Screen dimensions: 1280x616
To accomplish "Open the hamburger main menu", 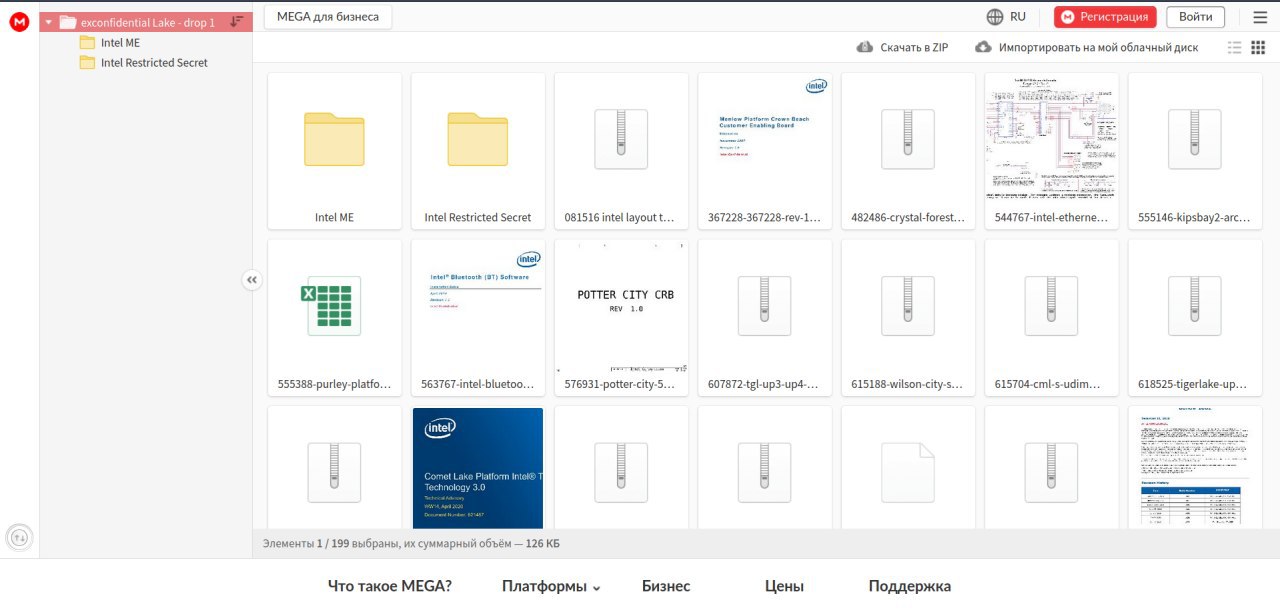I will tap(1259, 17).
